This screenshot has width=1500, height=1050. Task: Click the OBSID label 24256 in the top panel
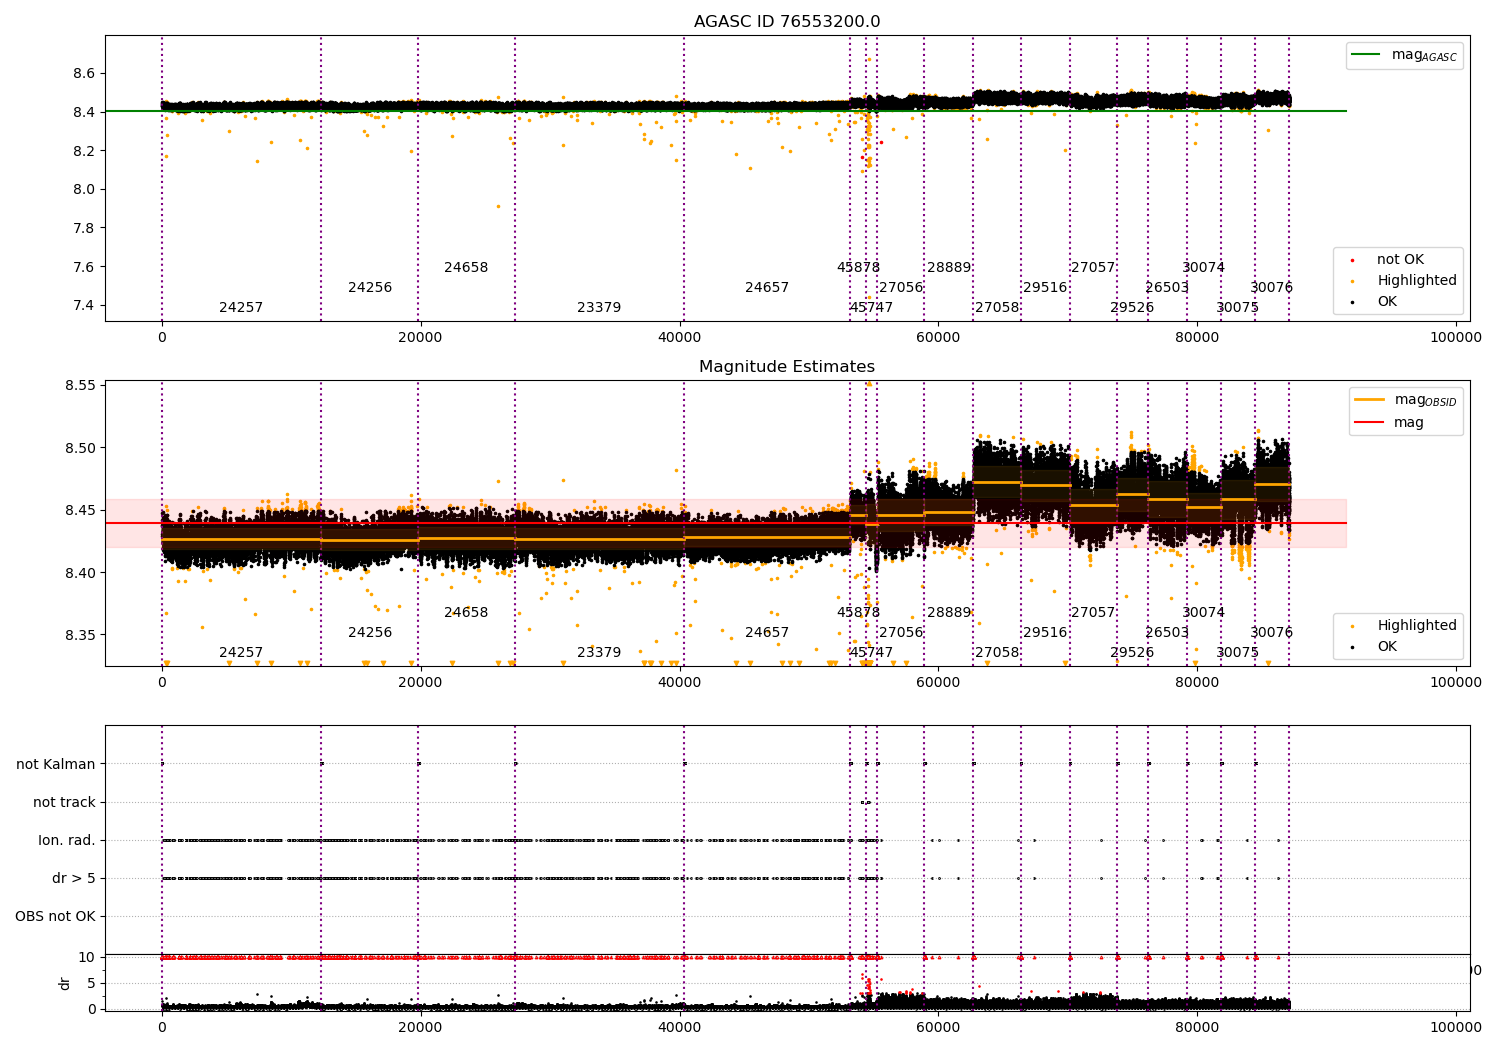370,288
